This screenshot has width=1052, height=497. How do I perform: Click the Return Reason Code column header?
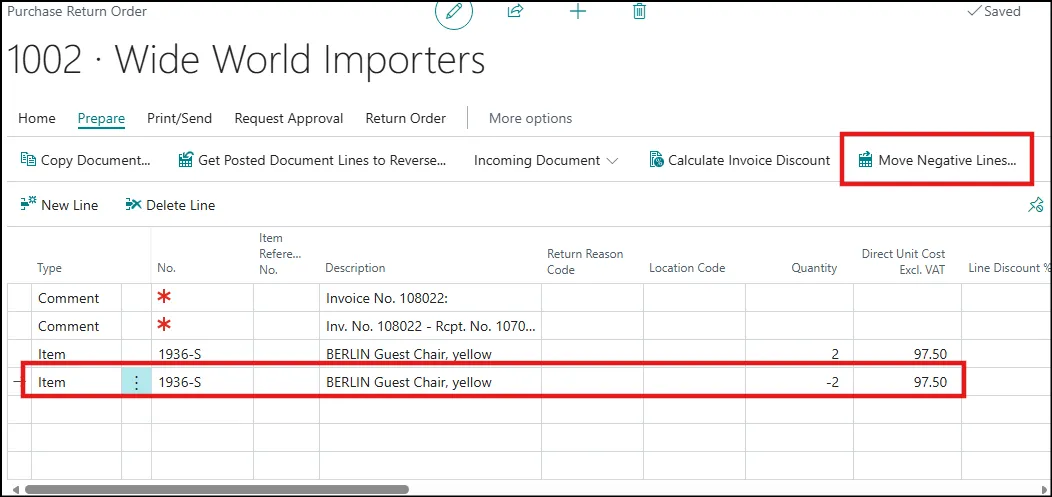[585, 262]
